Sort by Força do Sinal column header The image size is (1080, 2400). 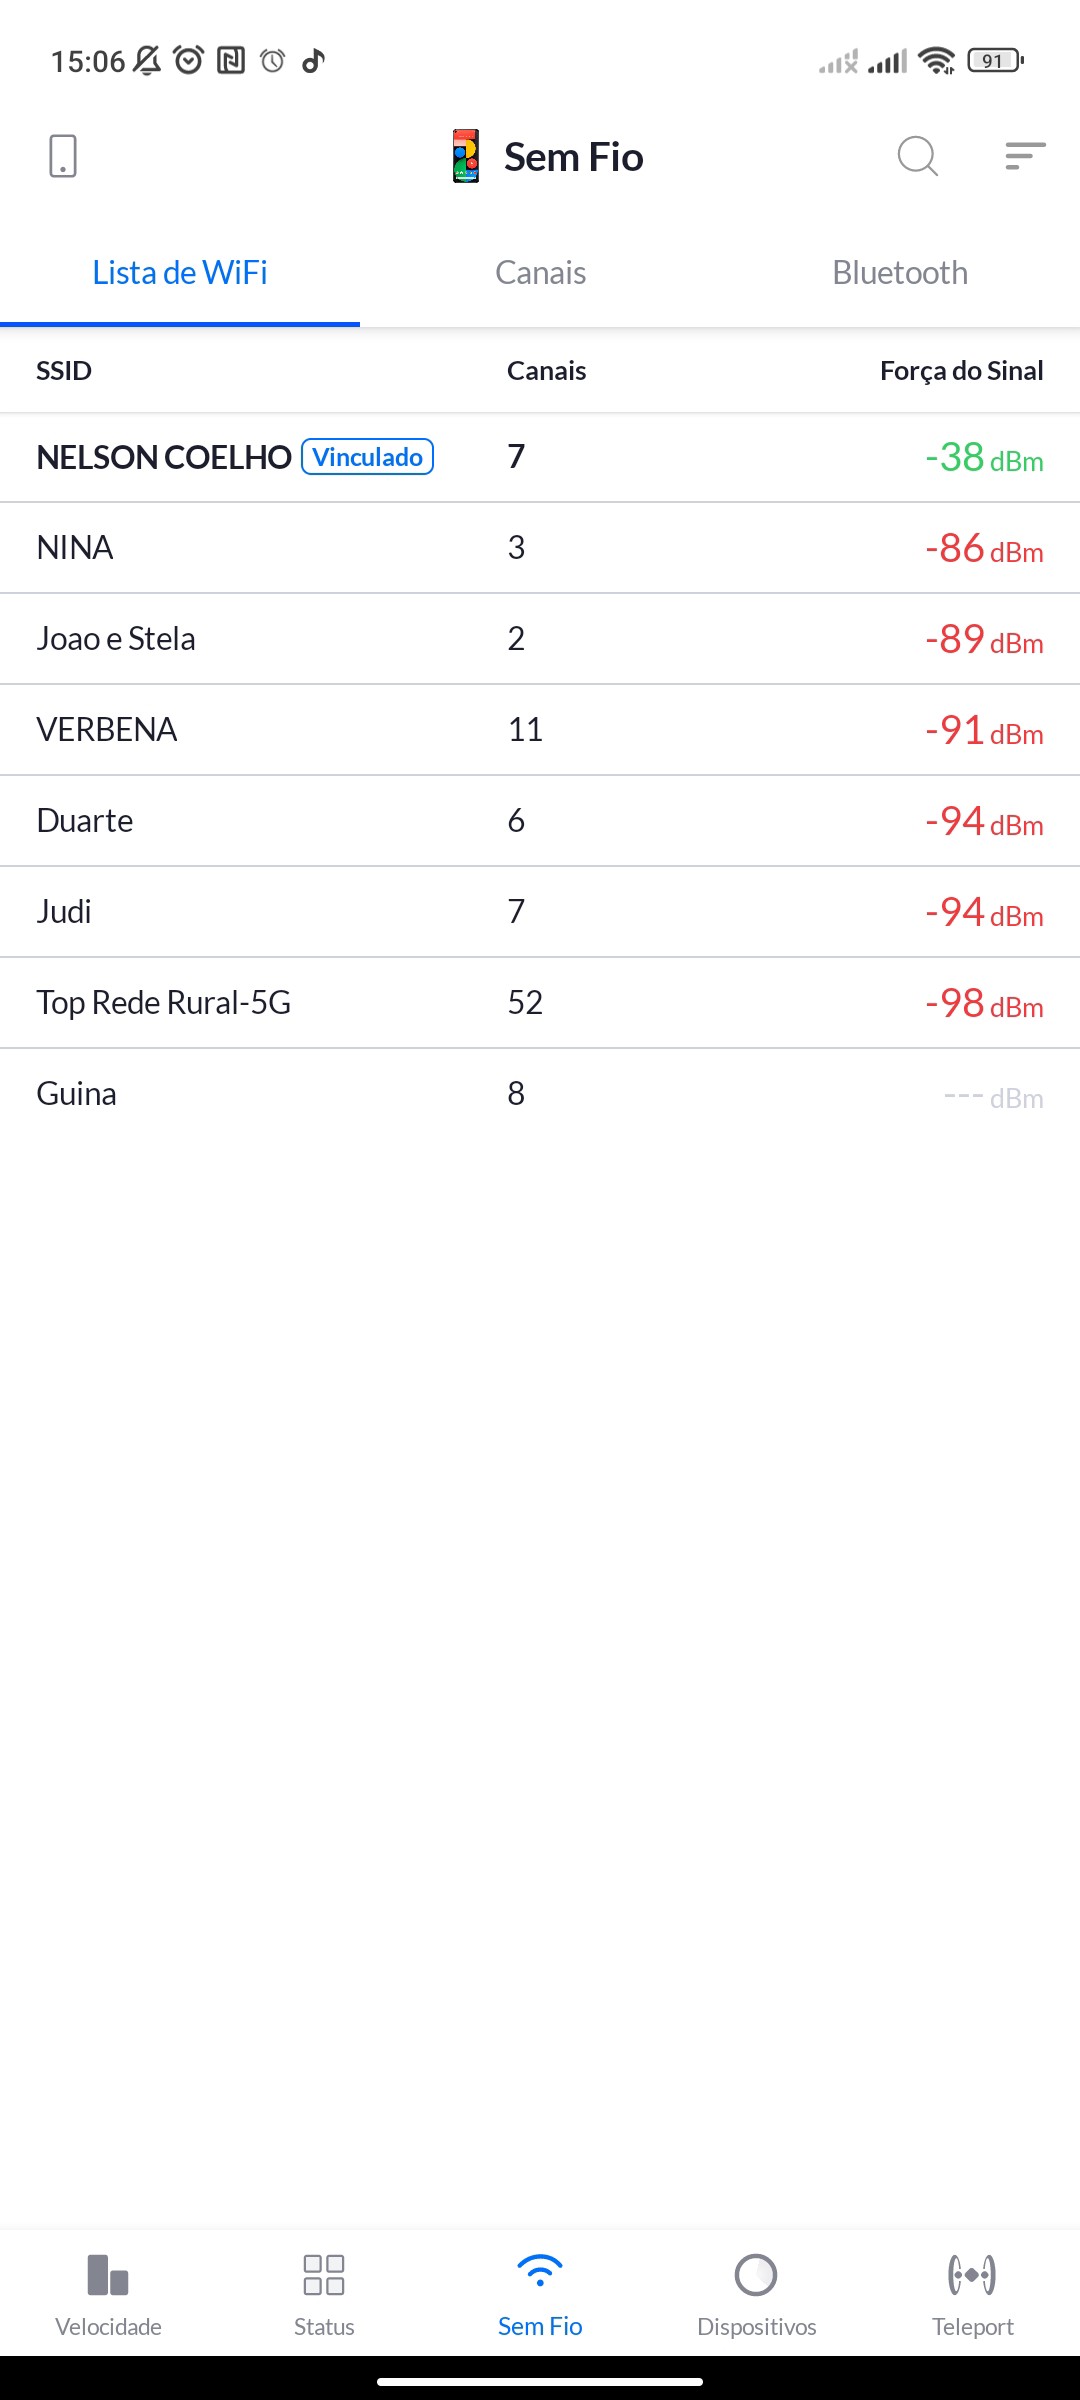(961, 371)
